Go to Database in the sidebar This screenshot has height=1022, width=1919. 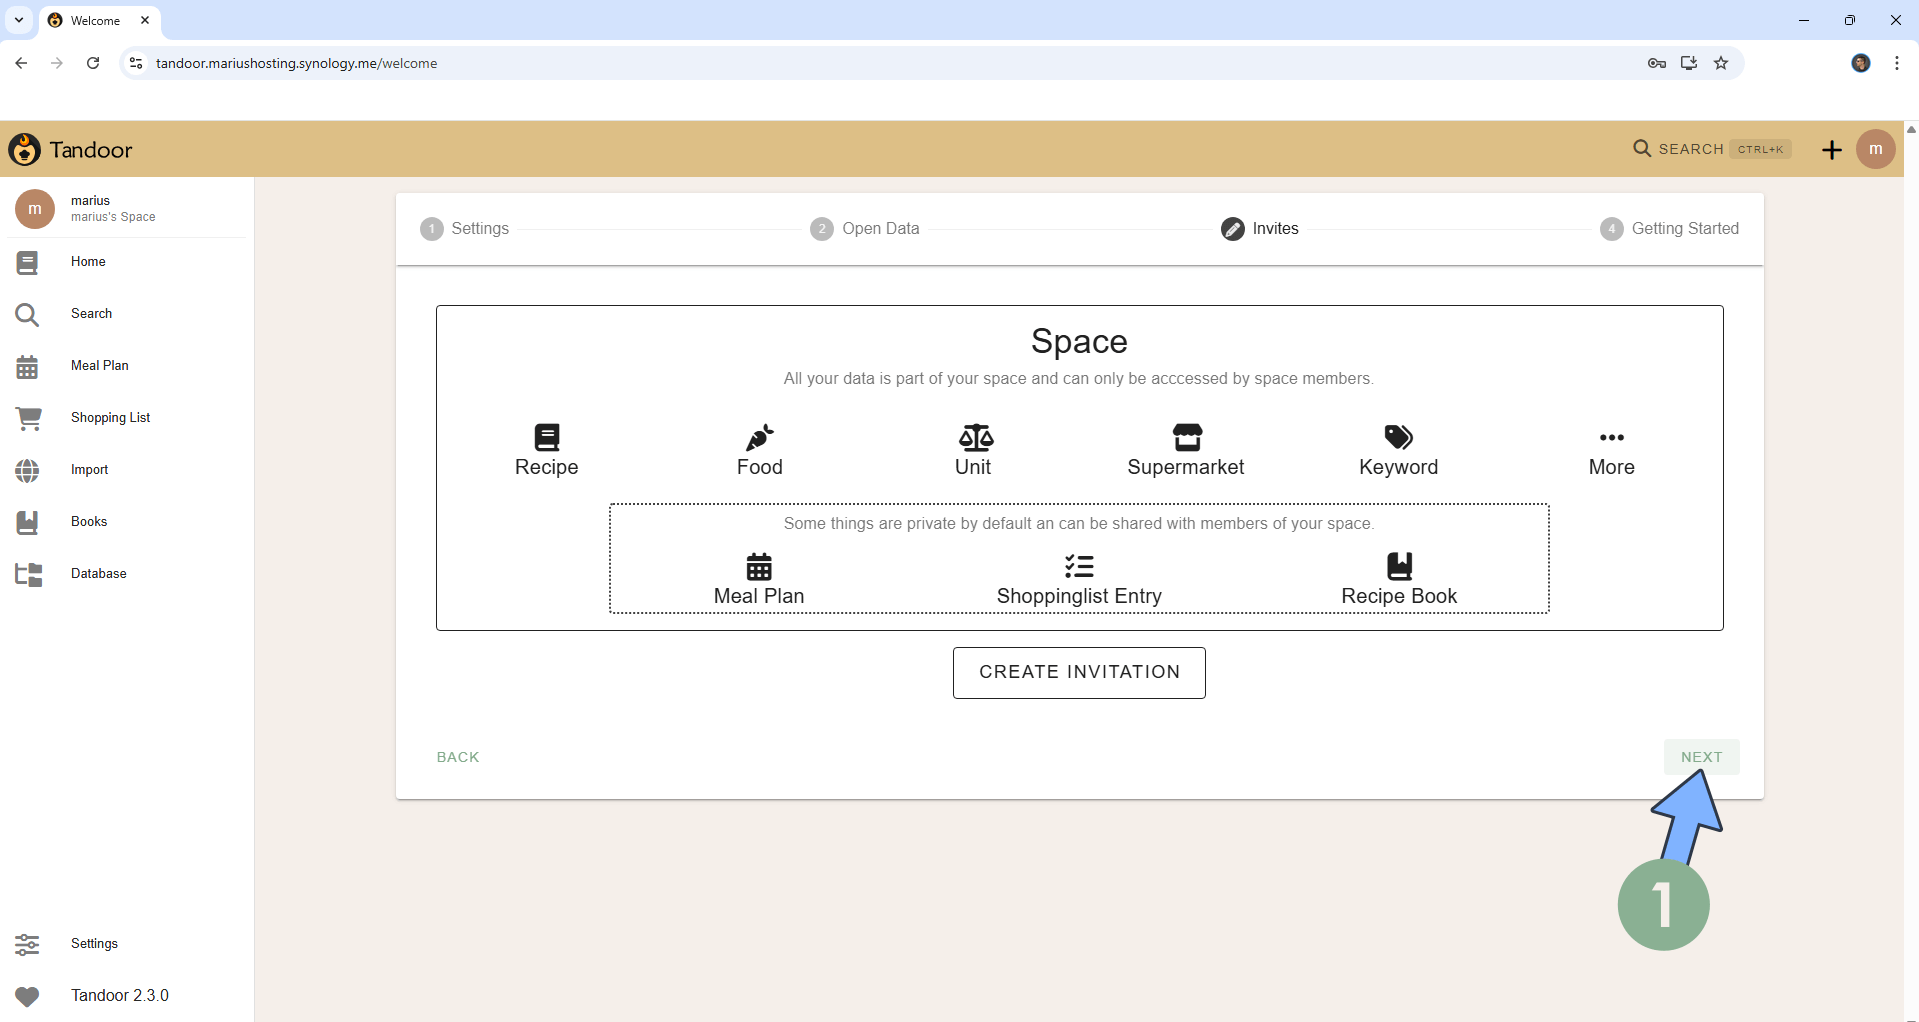pyautogui.click(x=98, y=574)
